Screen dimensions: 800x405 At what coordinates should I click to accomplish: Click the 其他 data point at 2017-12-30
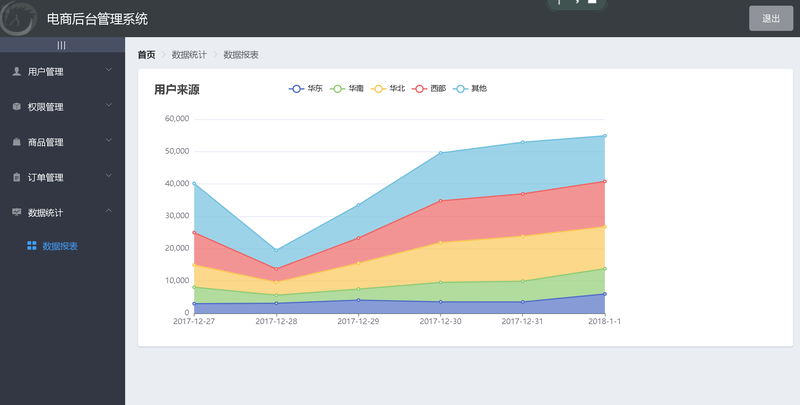point(440,153)
